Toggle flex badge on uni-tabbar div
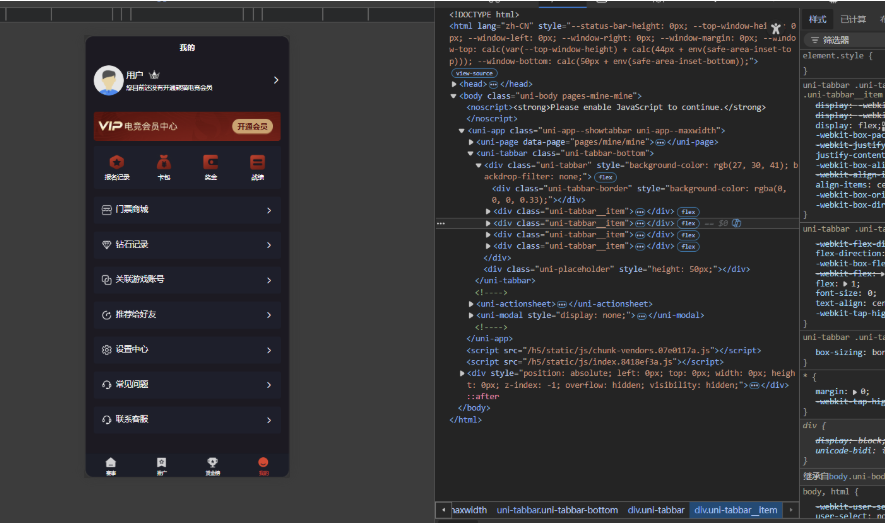Viewport: 885px width, 523px height. 606,177
